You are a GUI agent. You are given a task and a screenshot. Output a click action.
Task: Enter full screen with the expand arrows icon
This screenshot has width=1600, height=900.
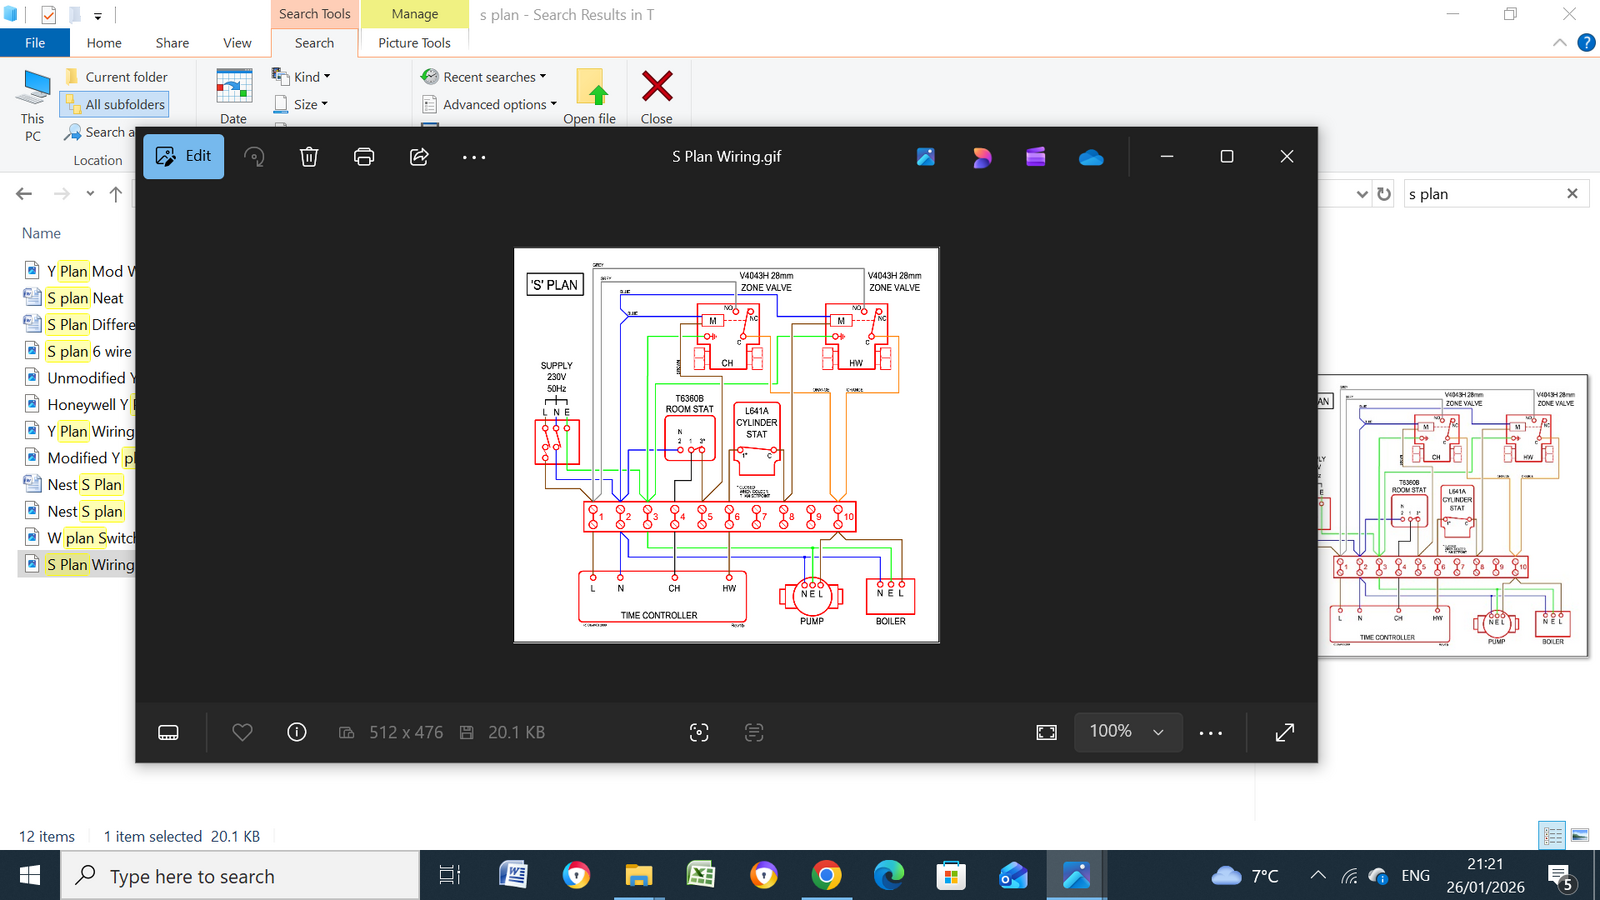pyautogui.click(x=1285, y=733)
